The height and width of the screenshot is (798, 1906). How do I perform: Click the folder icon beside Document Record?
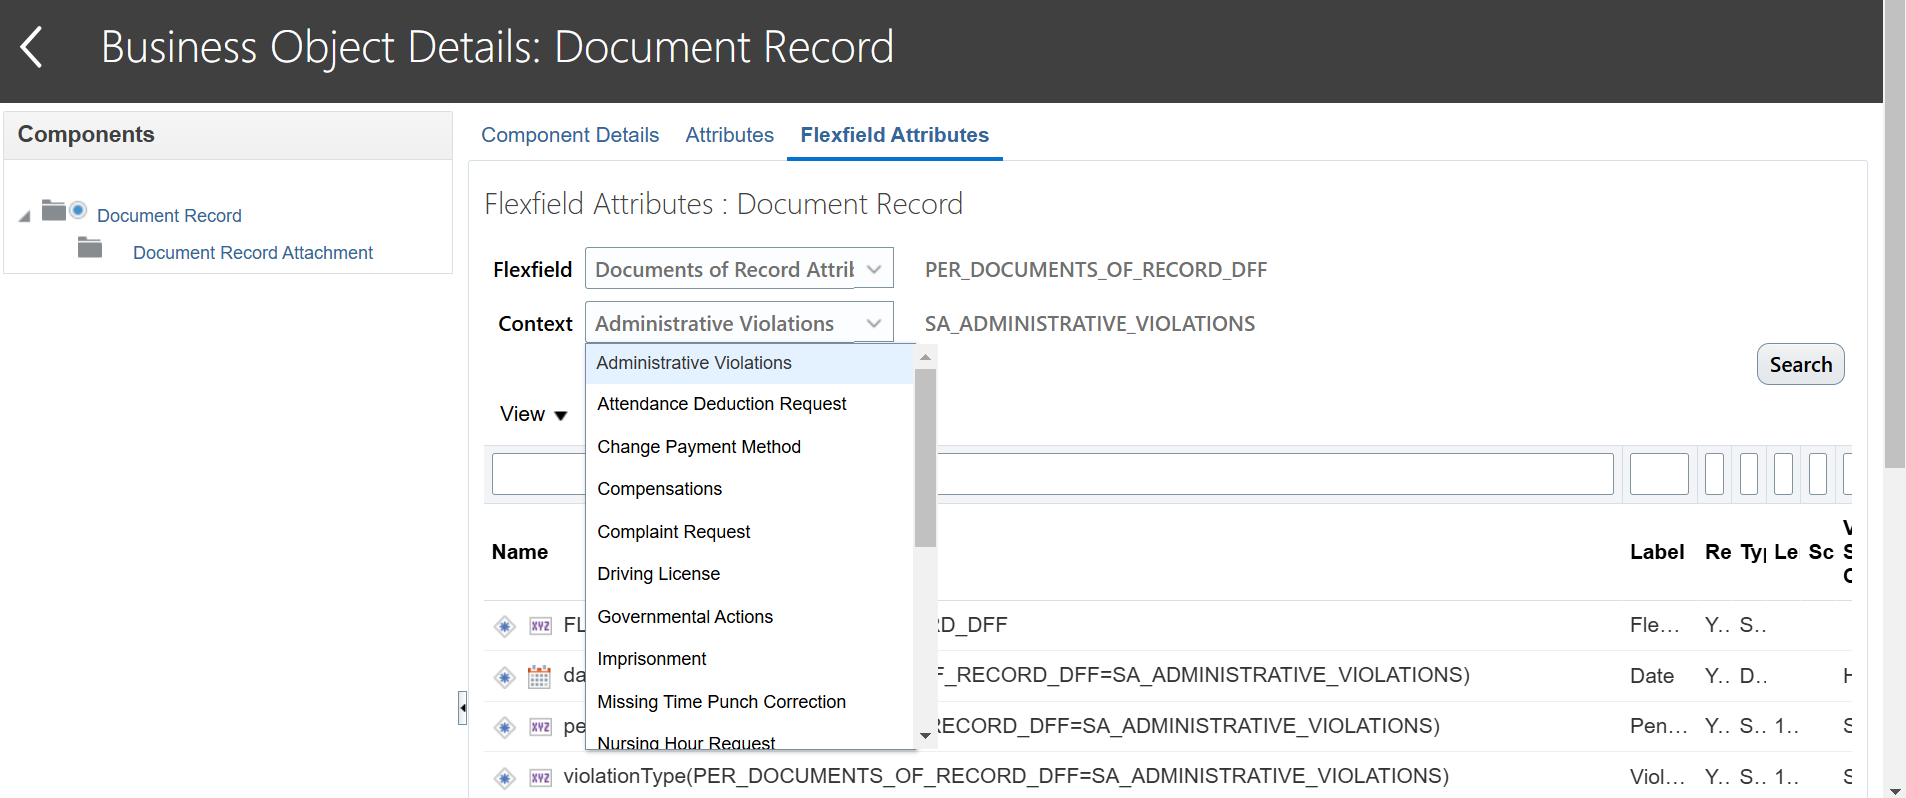[54, 210]
